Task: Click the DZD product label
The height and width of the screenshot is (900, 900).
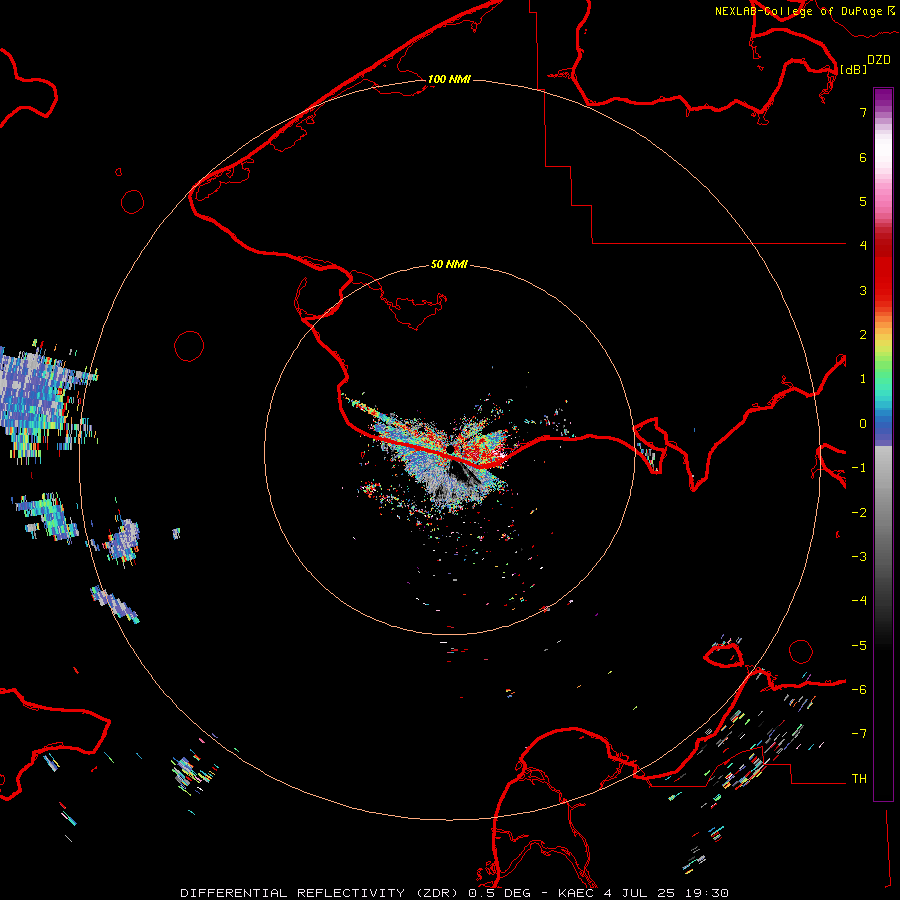Action: pos(878,60)
